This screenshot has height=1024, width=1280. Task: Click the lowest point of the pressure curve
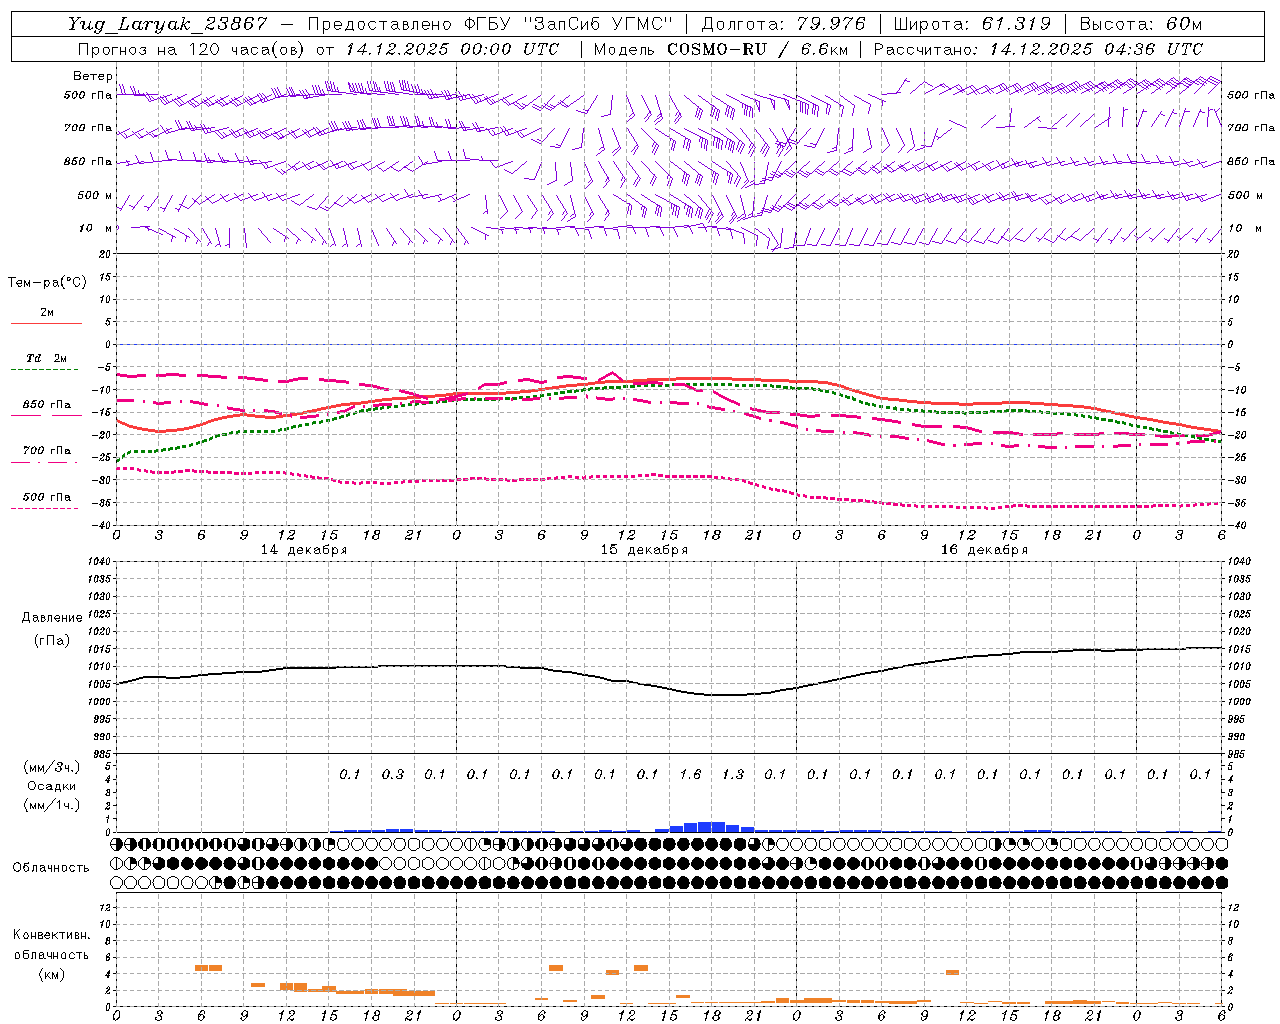coord(727,695)
